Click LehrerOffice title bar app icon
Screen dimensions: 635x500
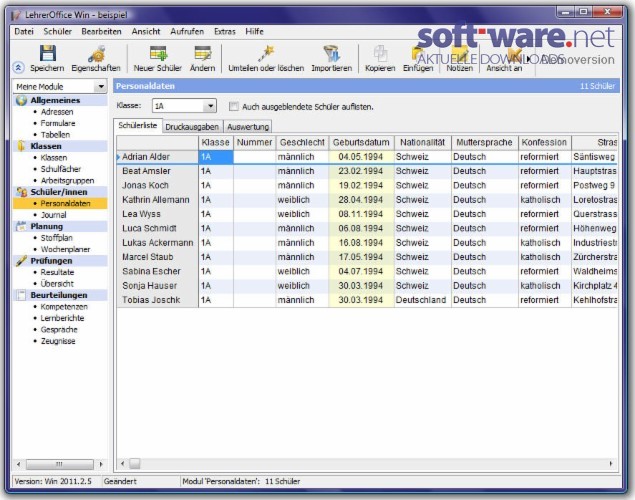(x=16, y=15)
